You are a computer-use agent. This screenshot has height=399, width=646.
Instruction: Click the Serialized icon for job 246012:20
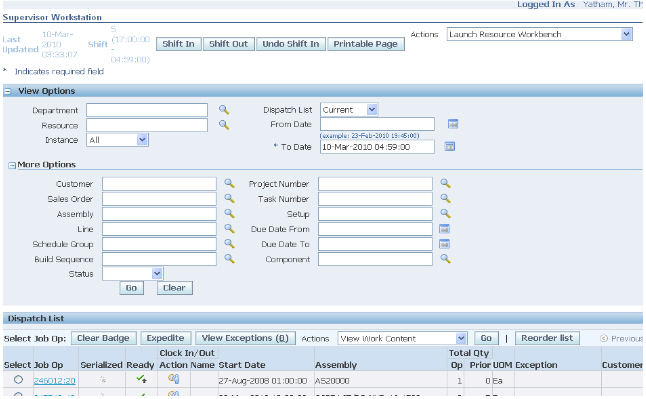tap(102, 379)
